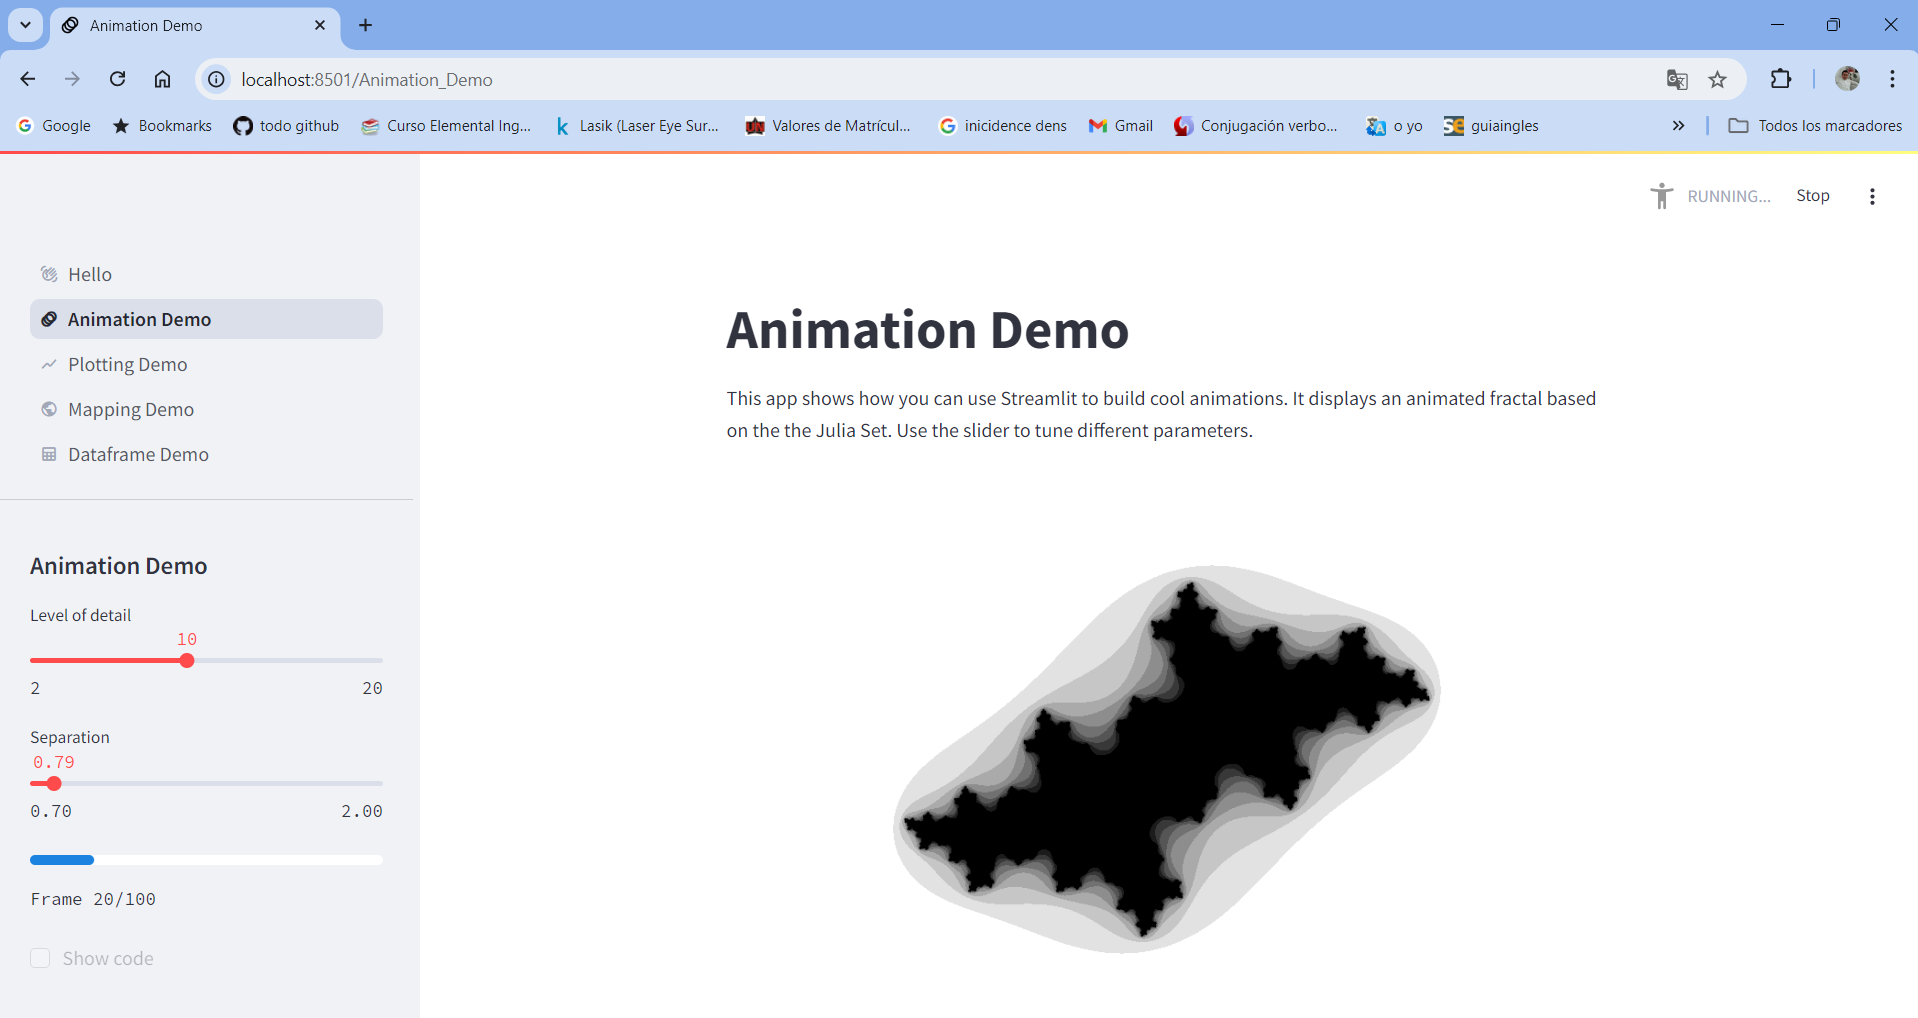
Task: Click the Level of detail slider handle
Action: click(x=187, y=661)
